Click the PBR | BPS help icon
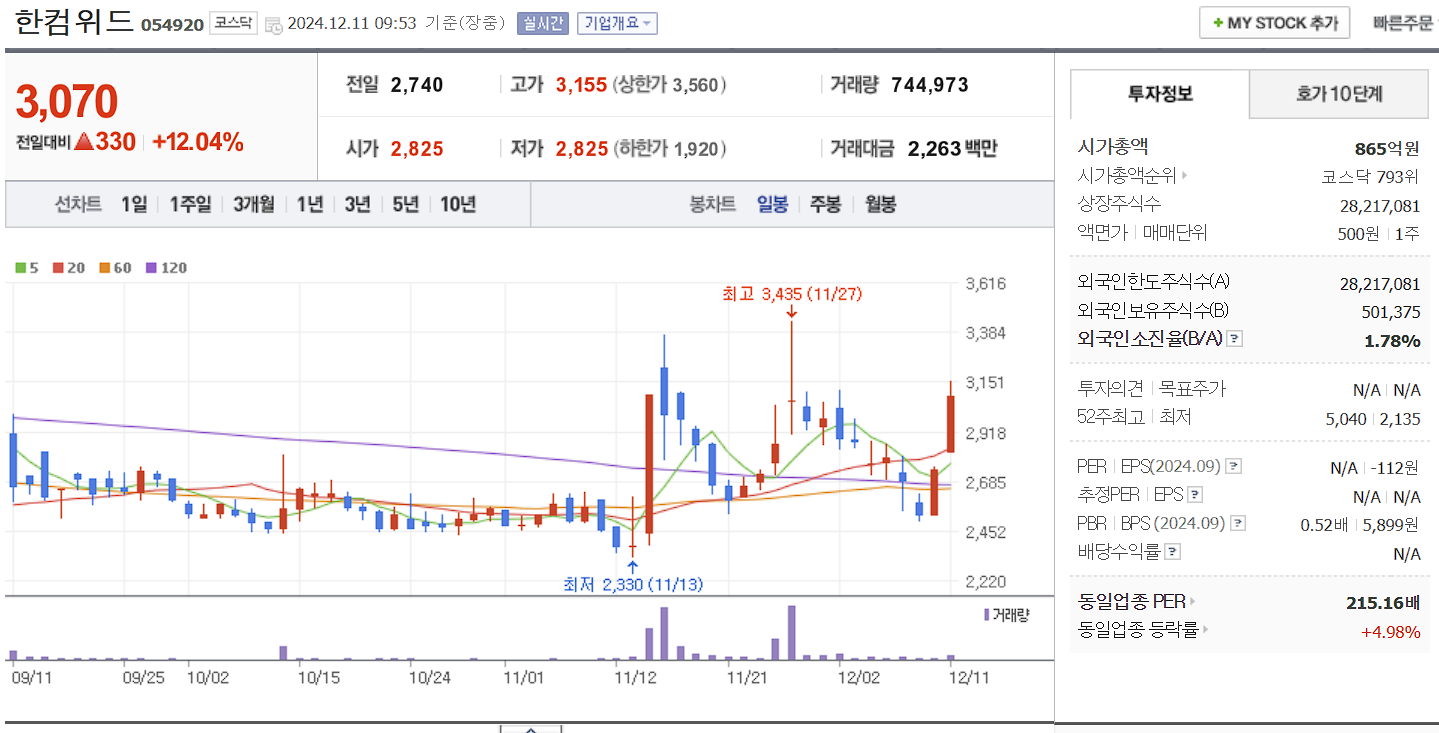 tap(1237, 523)
